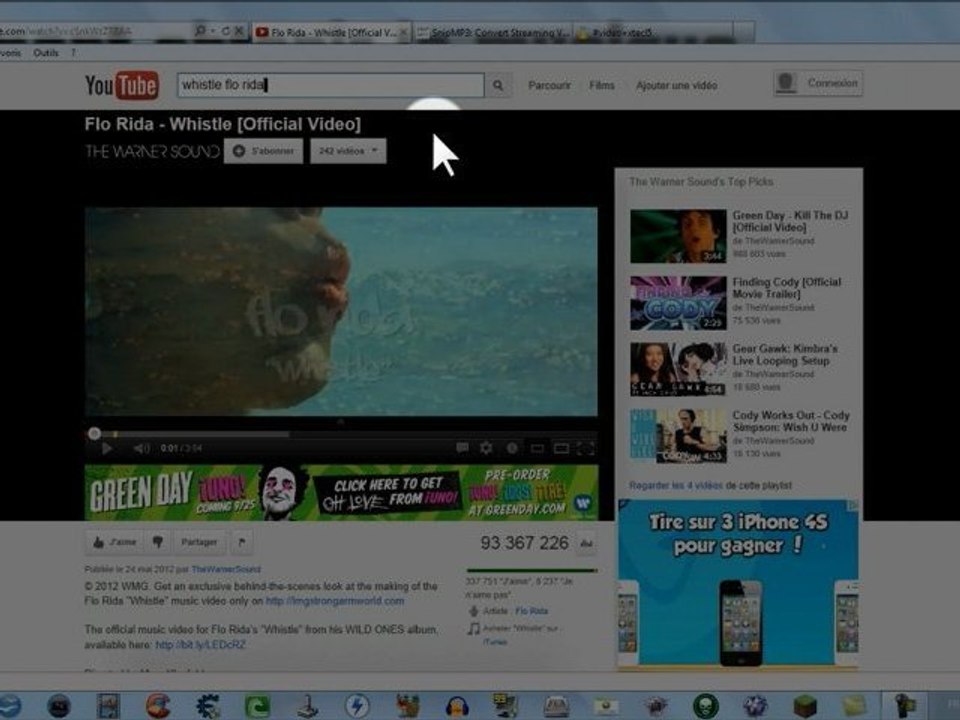Click the Cody Simpson Wish U Were title
Viewport: 960px width, 720px height.
pos(791,421)
